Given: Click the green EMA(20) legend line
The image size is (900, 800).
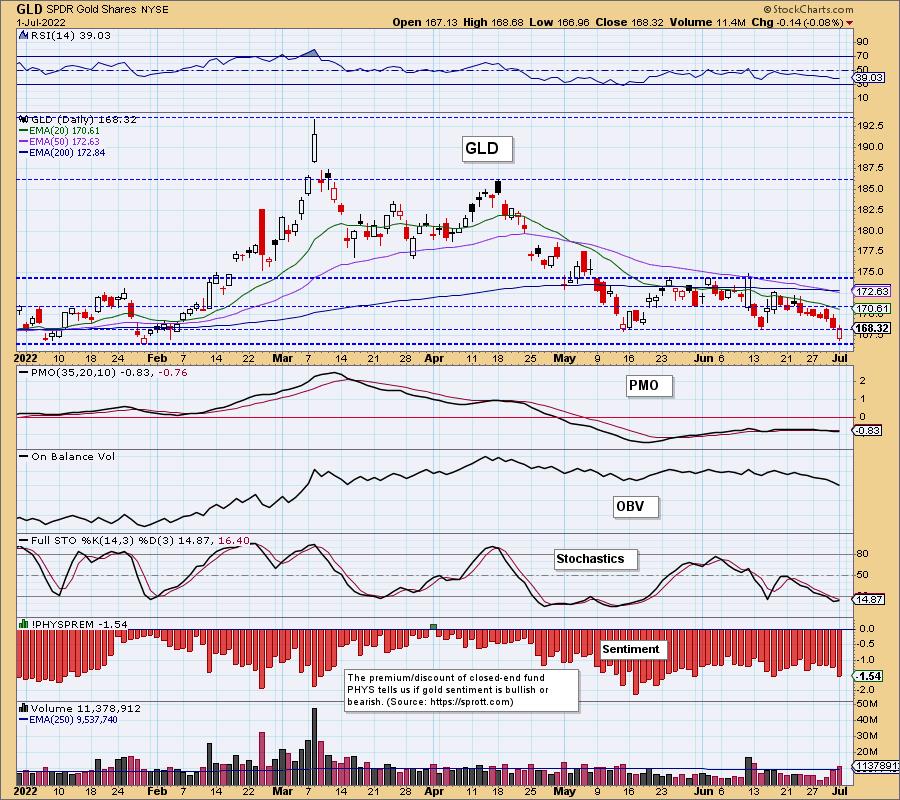Looking at the screenshot, I should tap(24, 130).
